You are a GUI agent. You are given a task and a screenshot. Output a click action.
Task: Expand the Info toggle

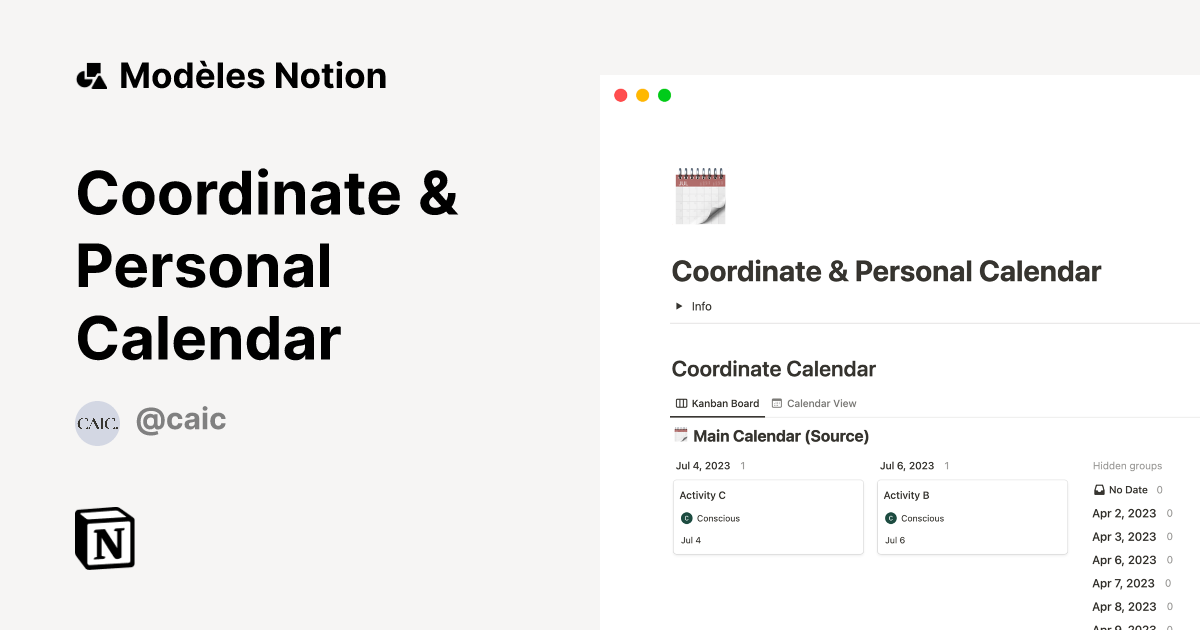coord(679,306)
